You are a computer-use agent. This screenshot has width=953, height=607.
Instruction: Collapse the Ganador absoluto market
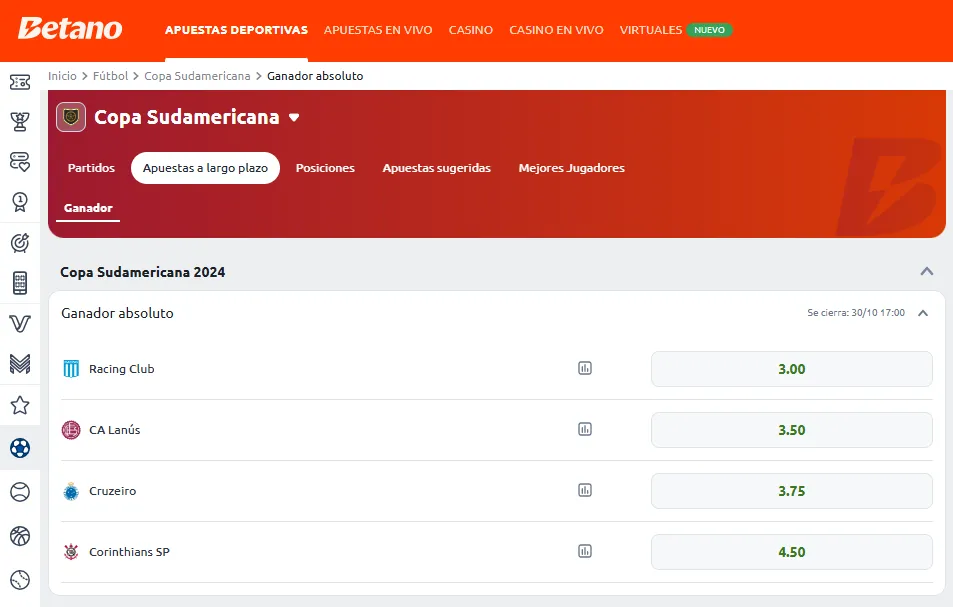pyautogui.click(x=922, y=313)
